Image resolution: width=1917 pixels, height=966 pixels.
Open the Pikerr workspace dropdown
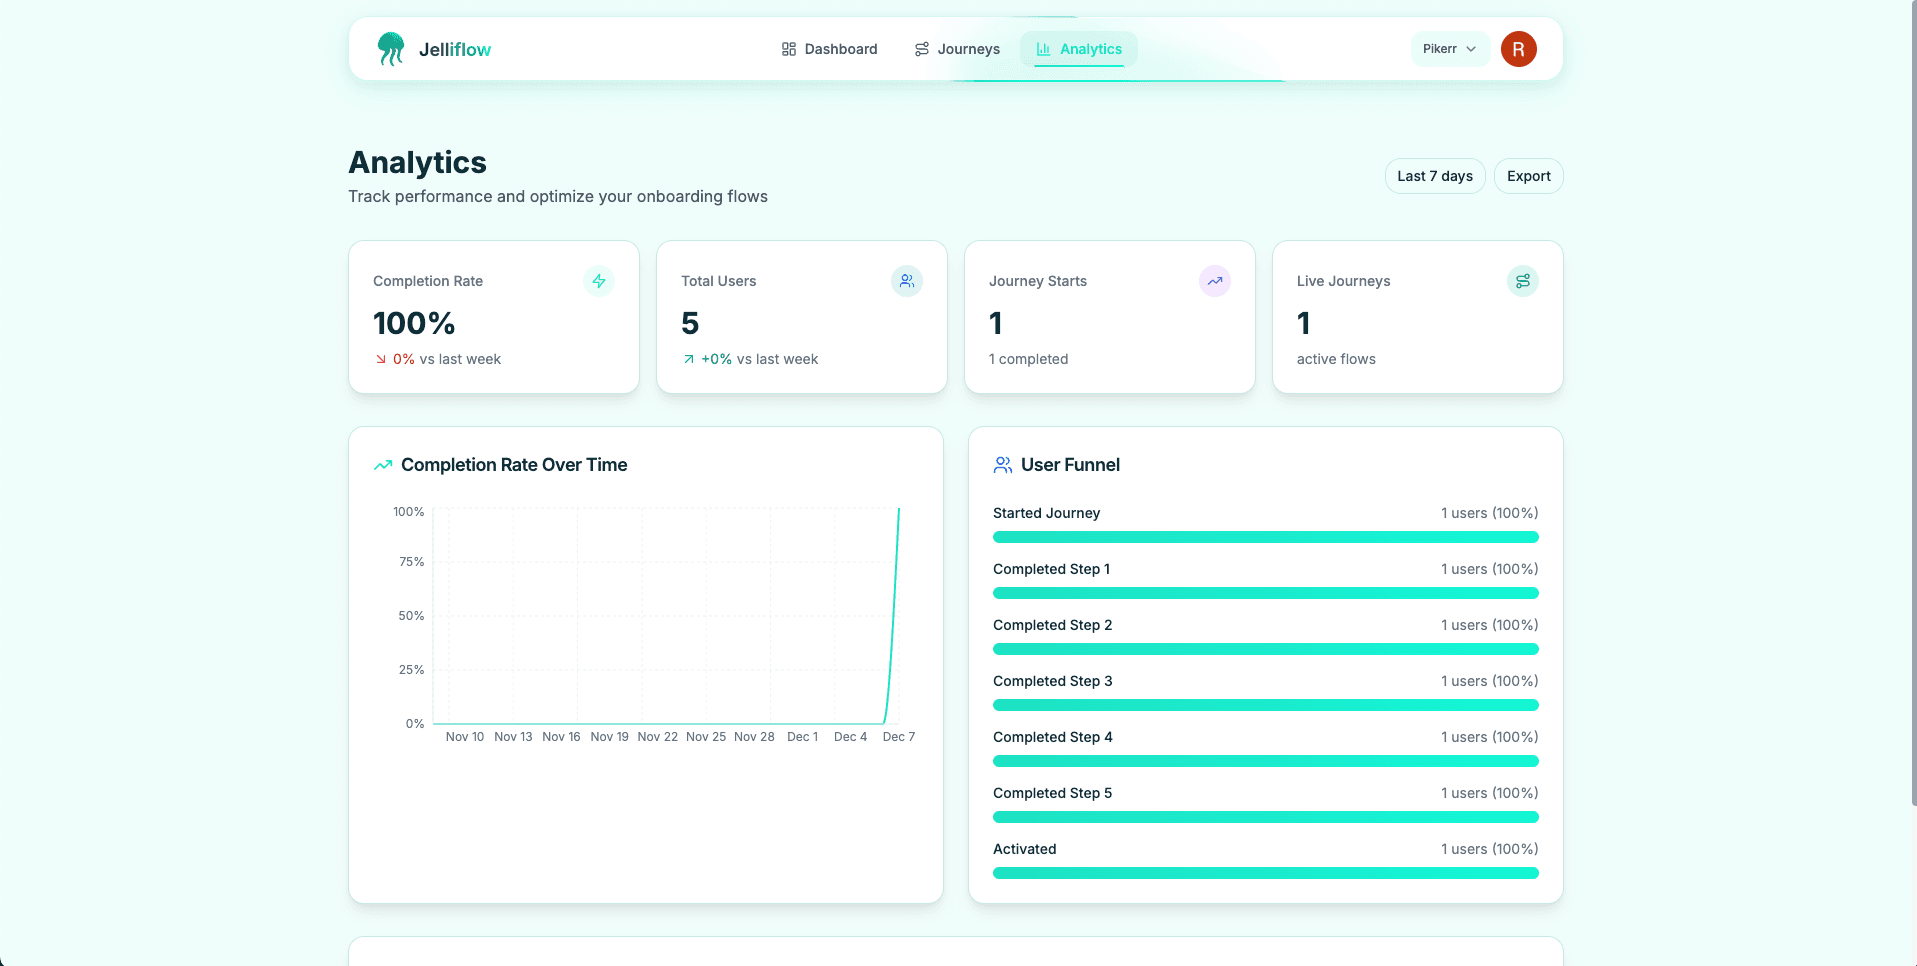pyautogui.click(x=1449, y=48)
